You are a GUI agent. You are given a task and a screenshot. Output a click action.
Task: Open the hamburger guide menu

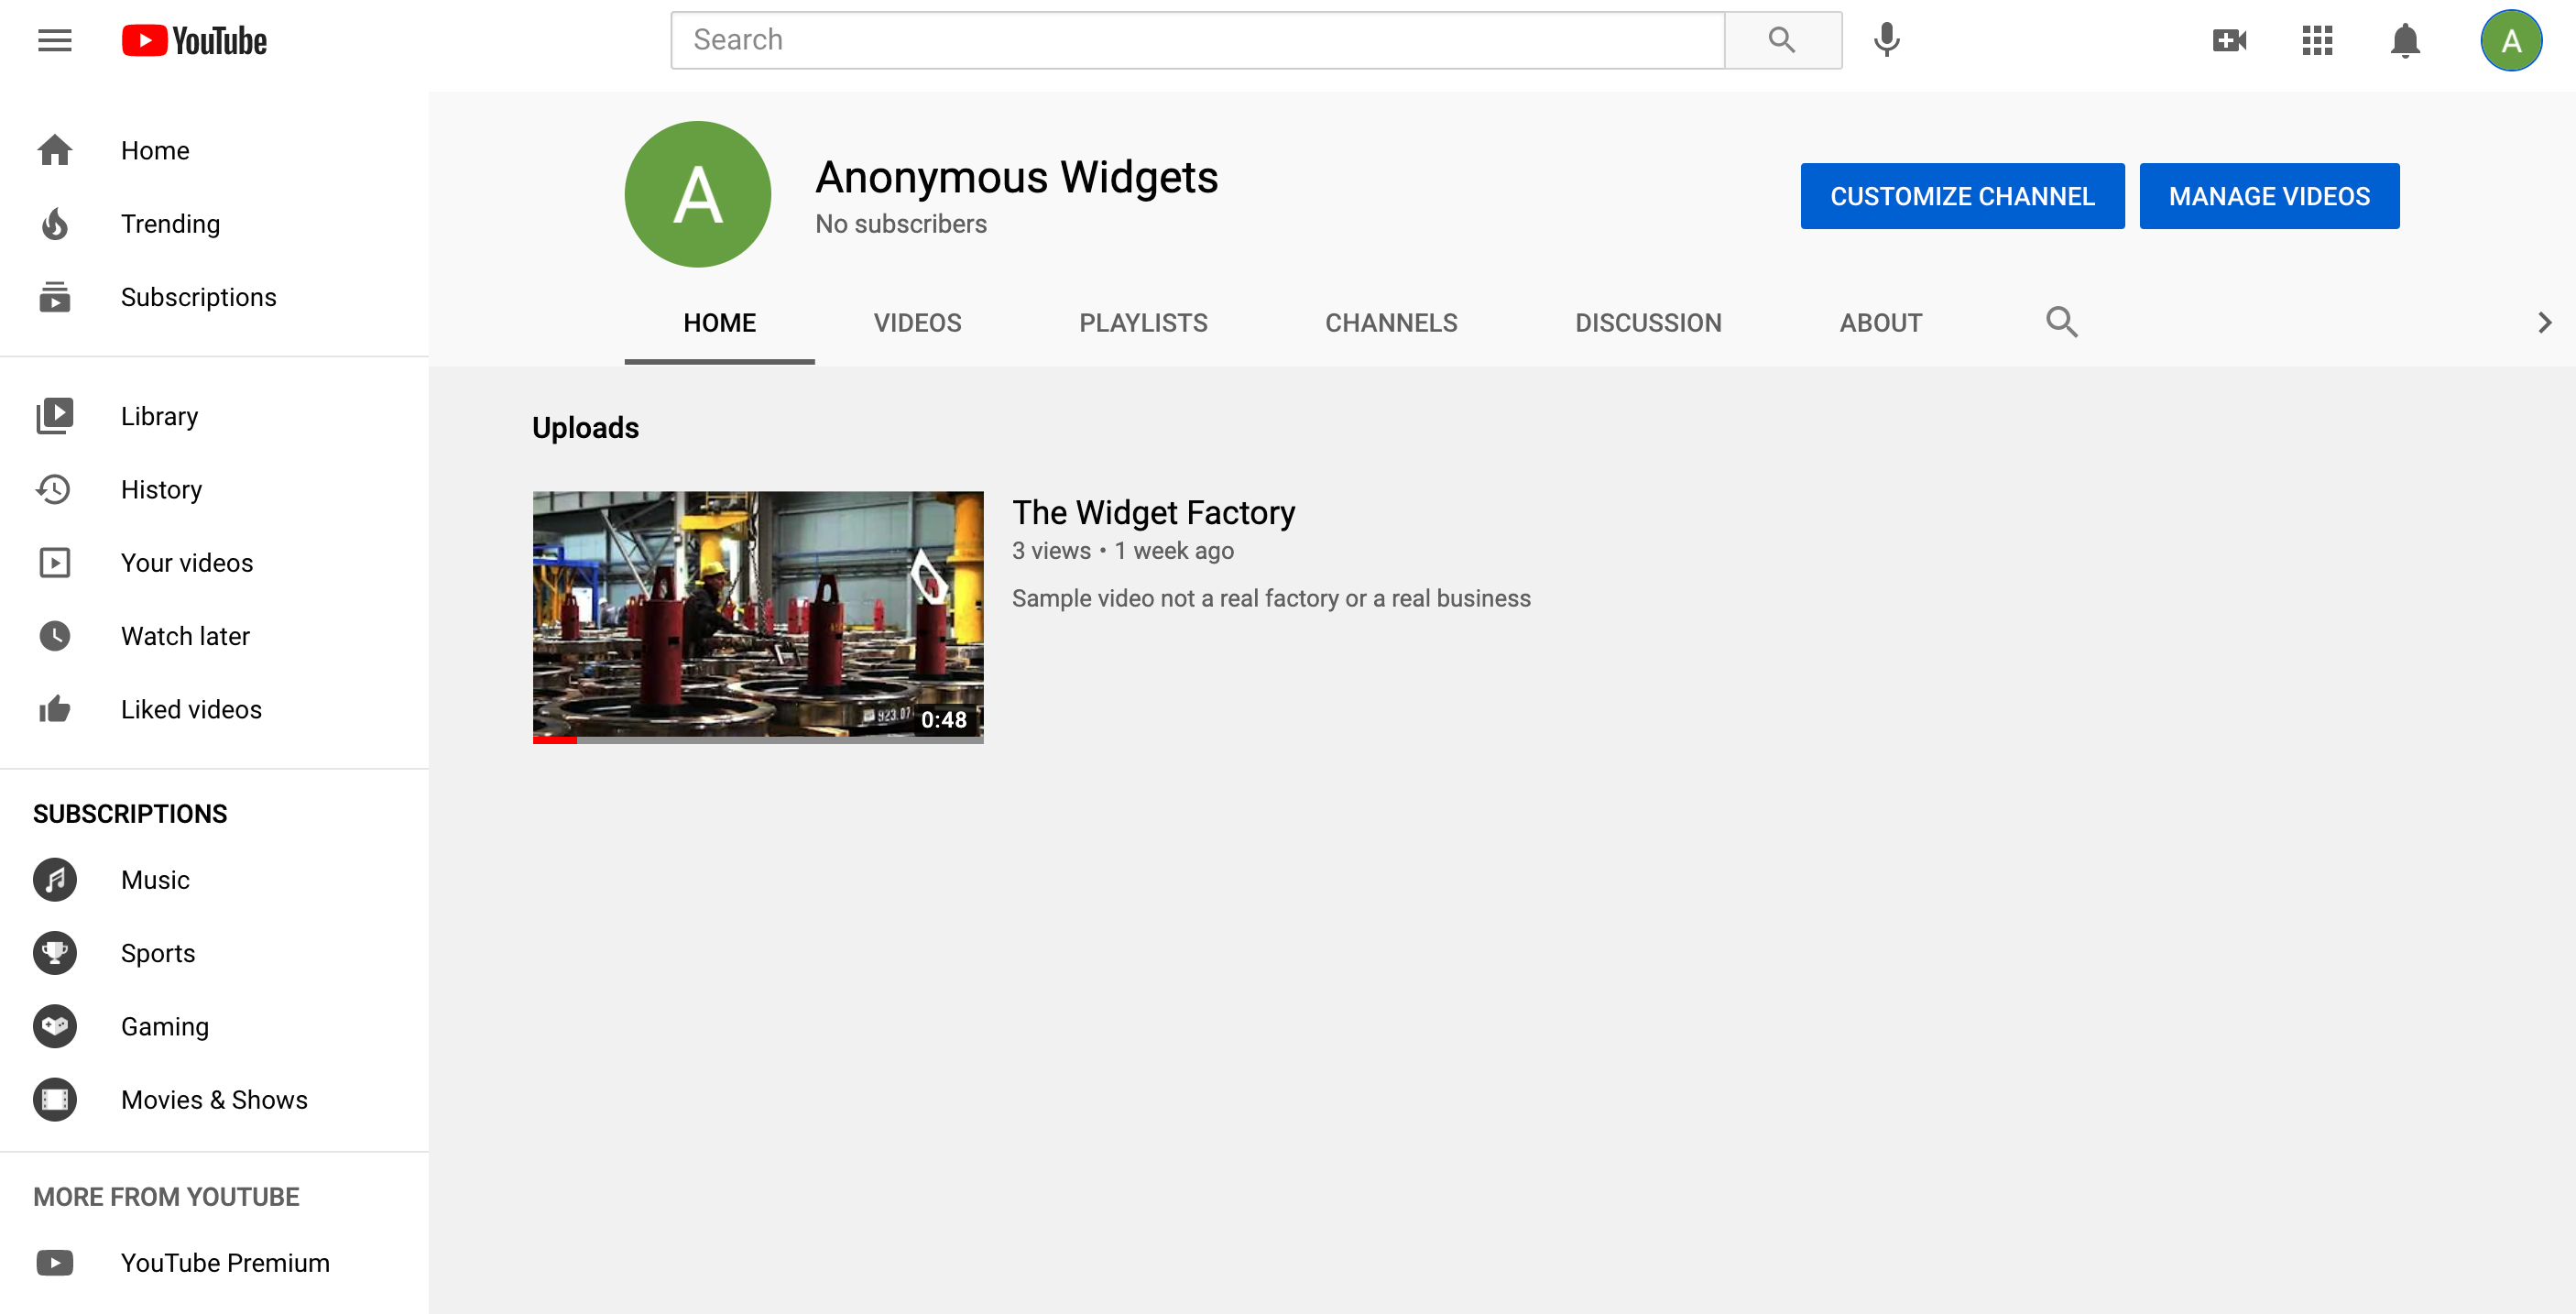pyautogui.click(x=54, y=40)
